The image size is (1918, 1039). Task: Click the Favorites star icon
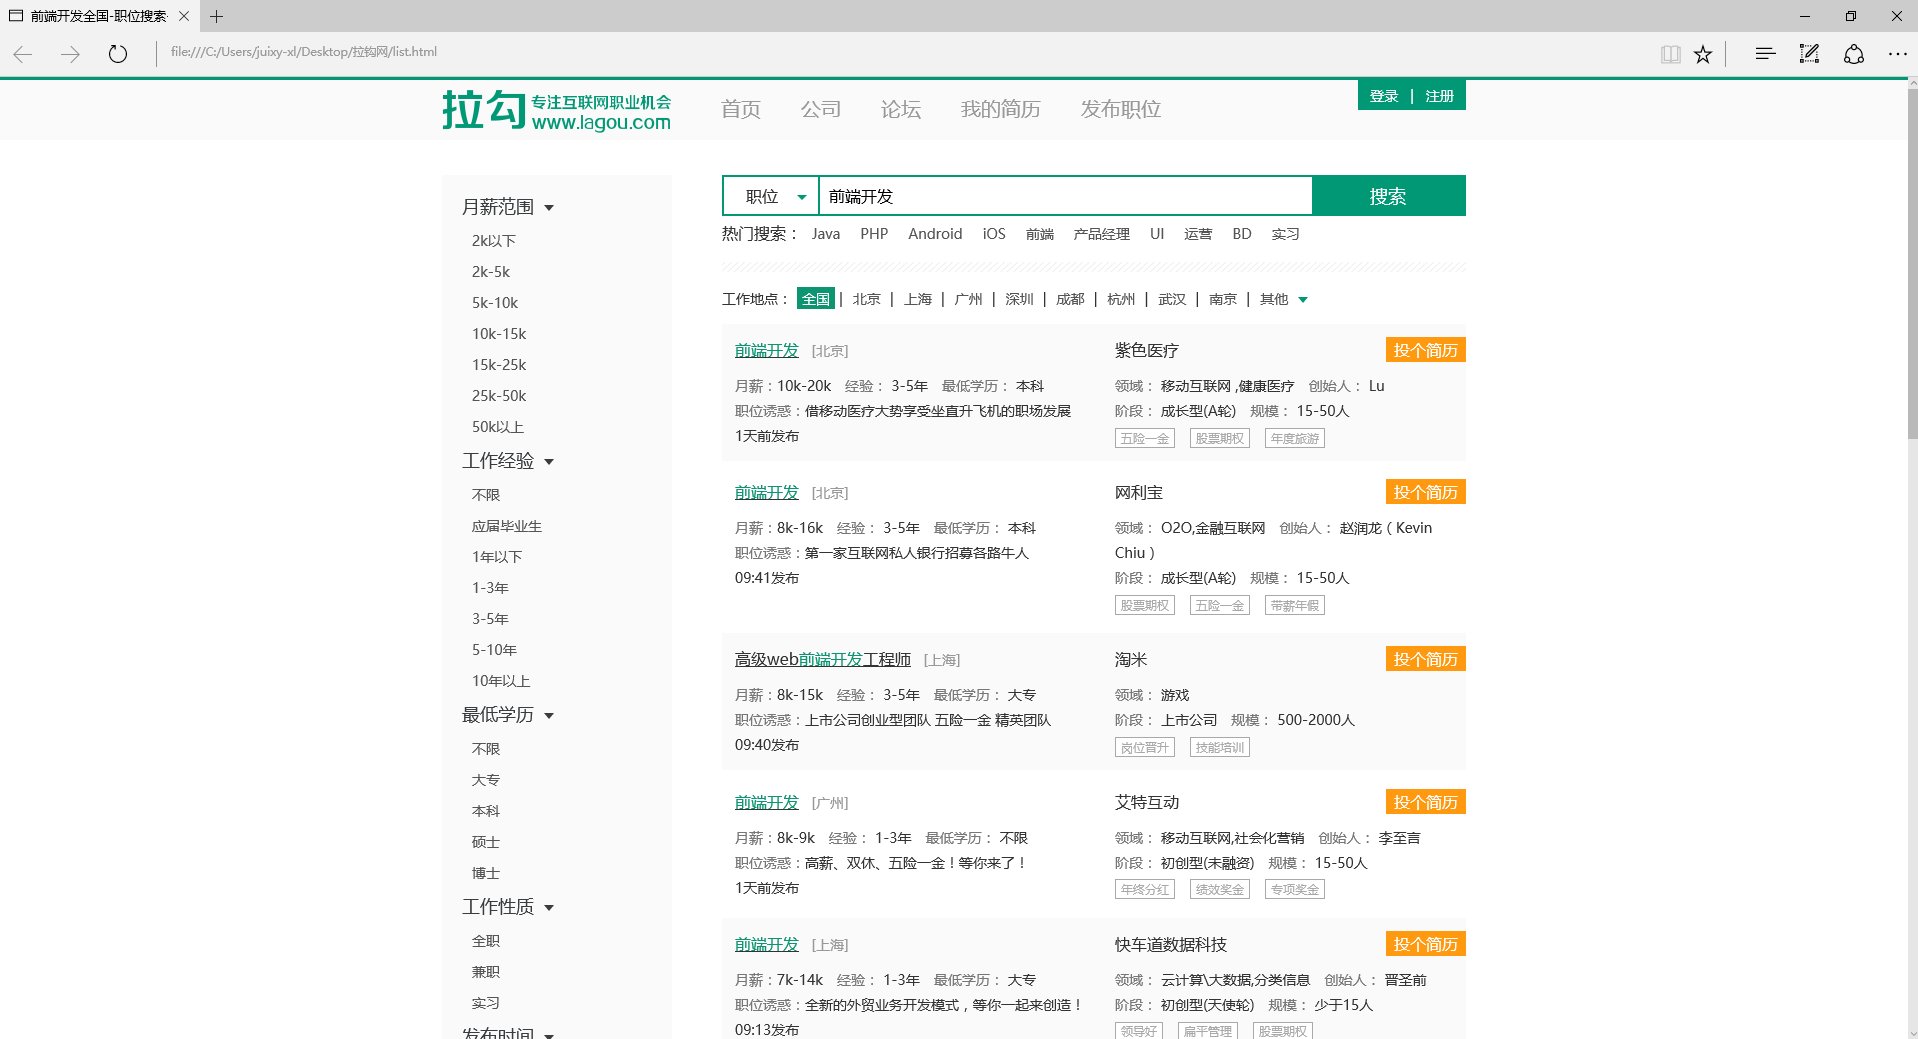coord(1703,54)
